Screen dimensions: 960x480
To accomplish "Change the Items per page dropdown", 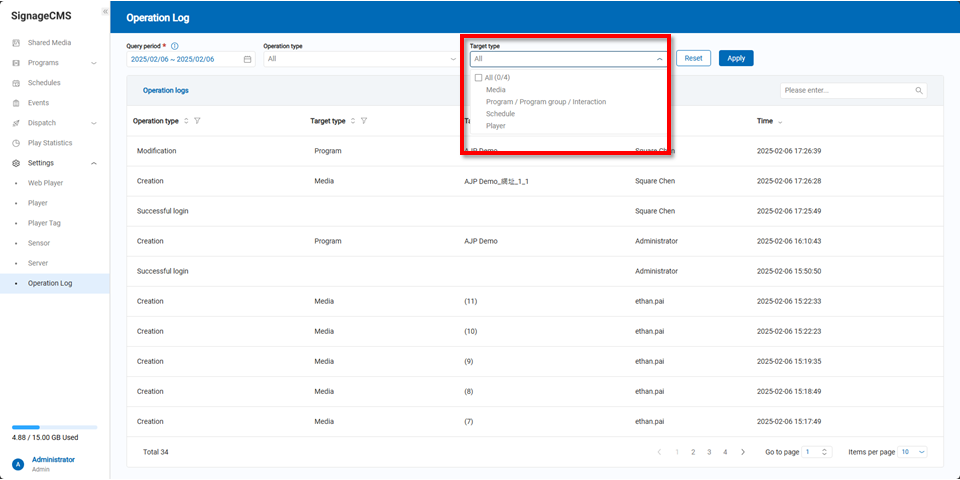I will tap(912, 452).
